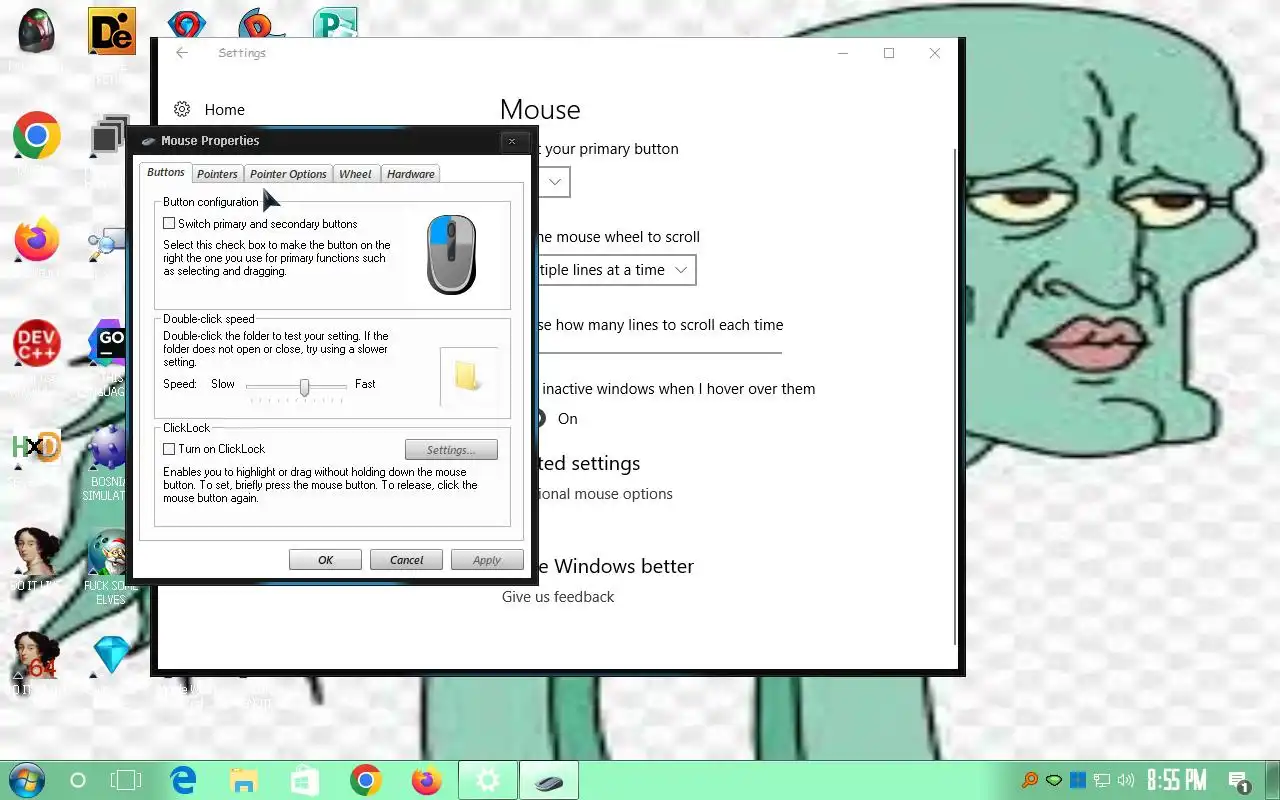The width and height of the screenshot is (1280, 800).
Task: Open the stacked windows desktop icon
Action: (x=109, y=137)
